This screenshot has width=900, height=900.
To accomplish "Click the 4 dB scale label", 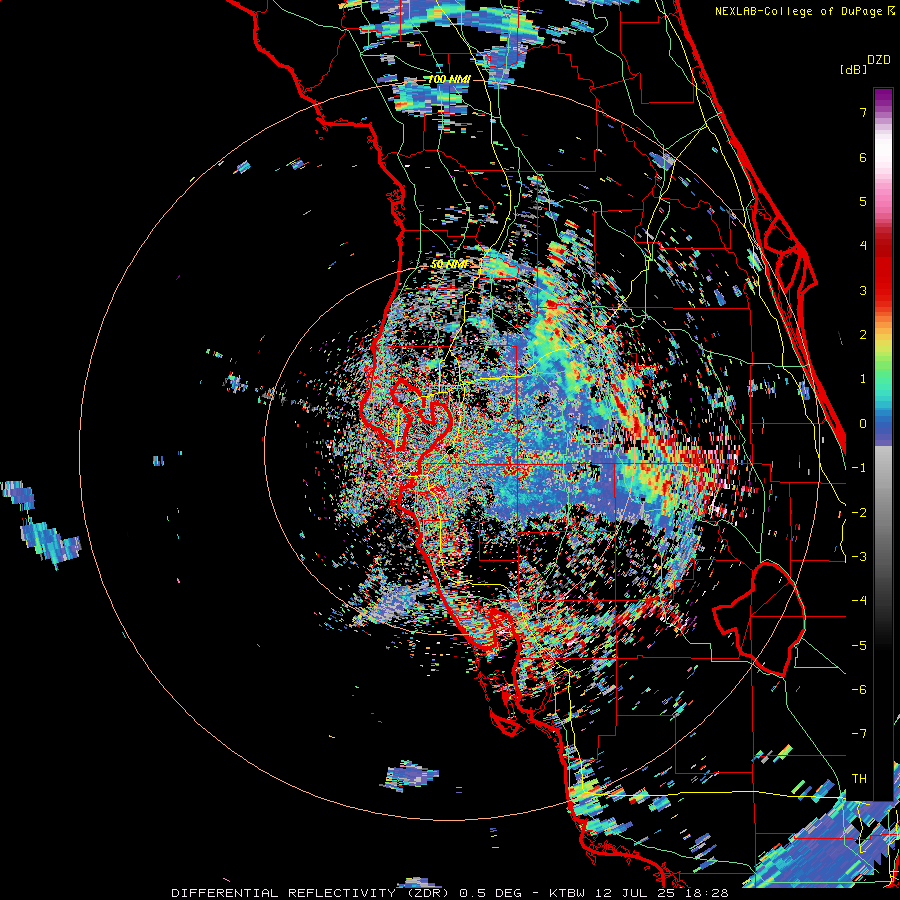I will tap(863, 246).
